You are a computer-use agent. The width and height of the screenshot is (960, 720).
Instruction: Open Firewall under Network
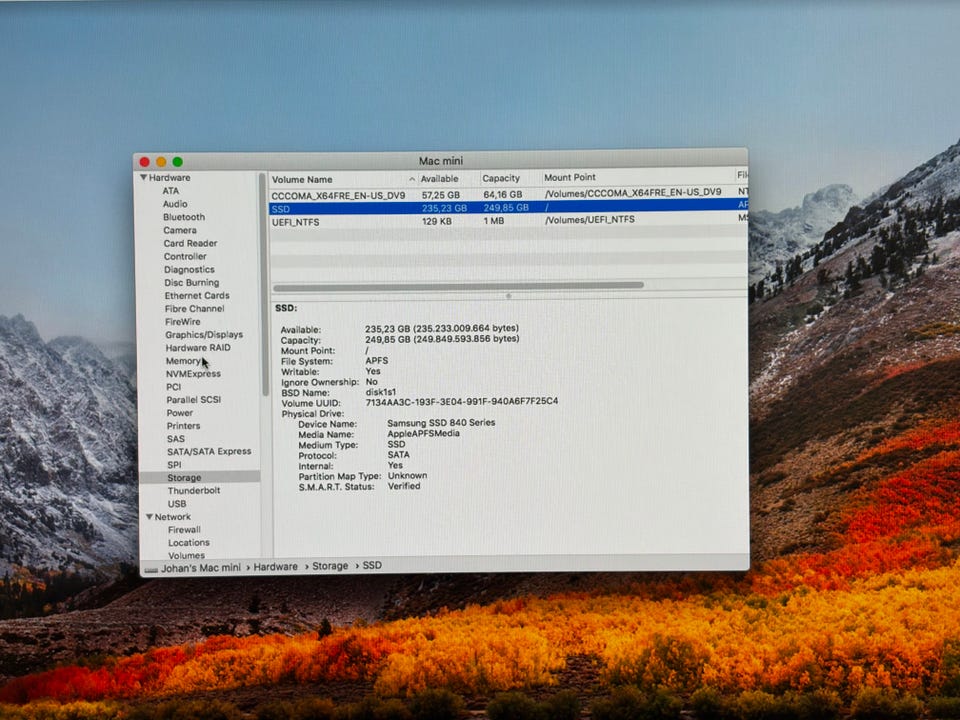(x=184, y=530)
